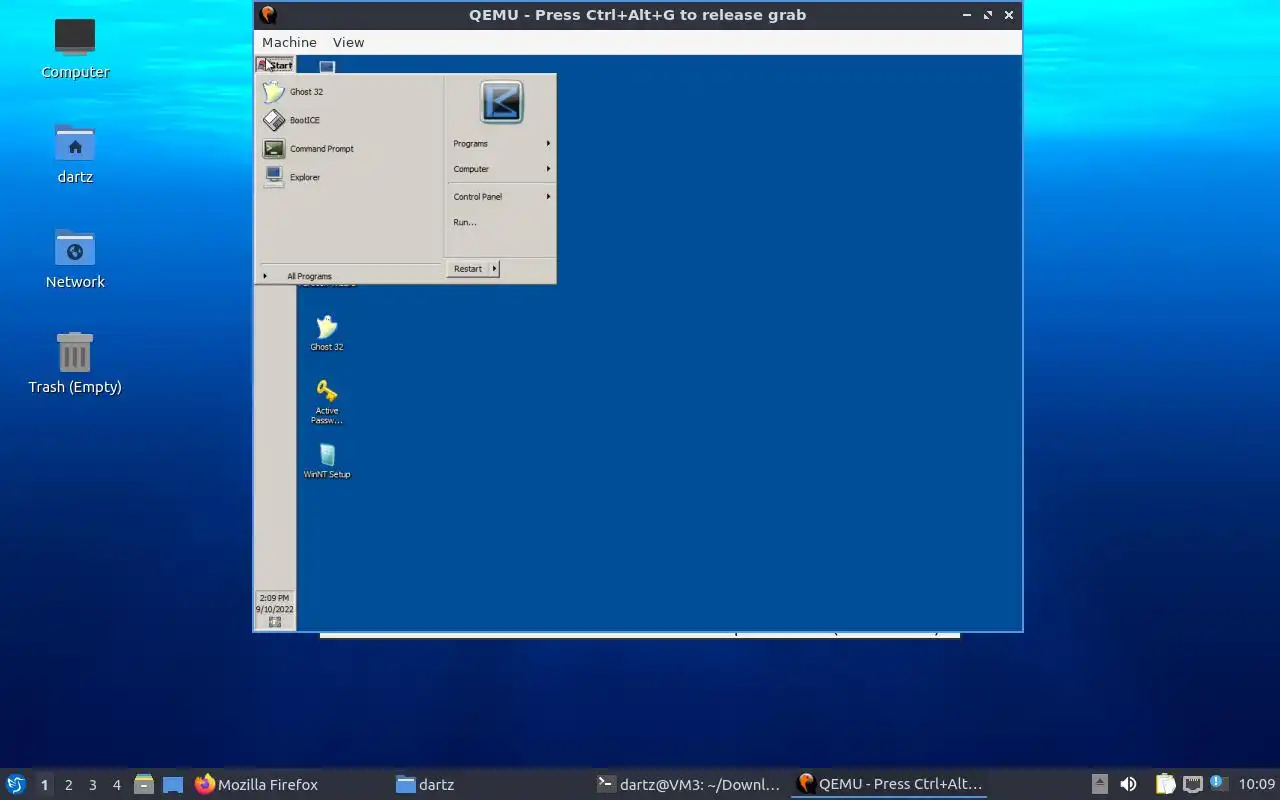Click the update notifier tray icon

1217,783
